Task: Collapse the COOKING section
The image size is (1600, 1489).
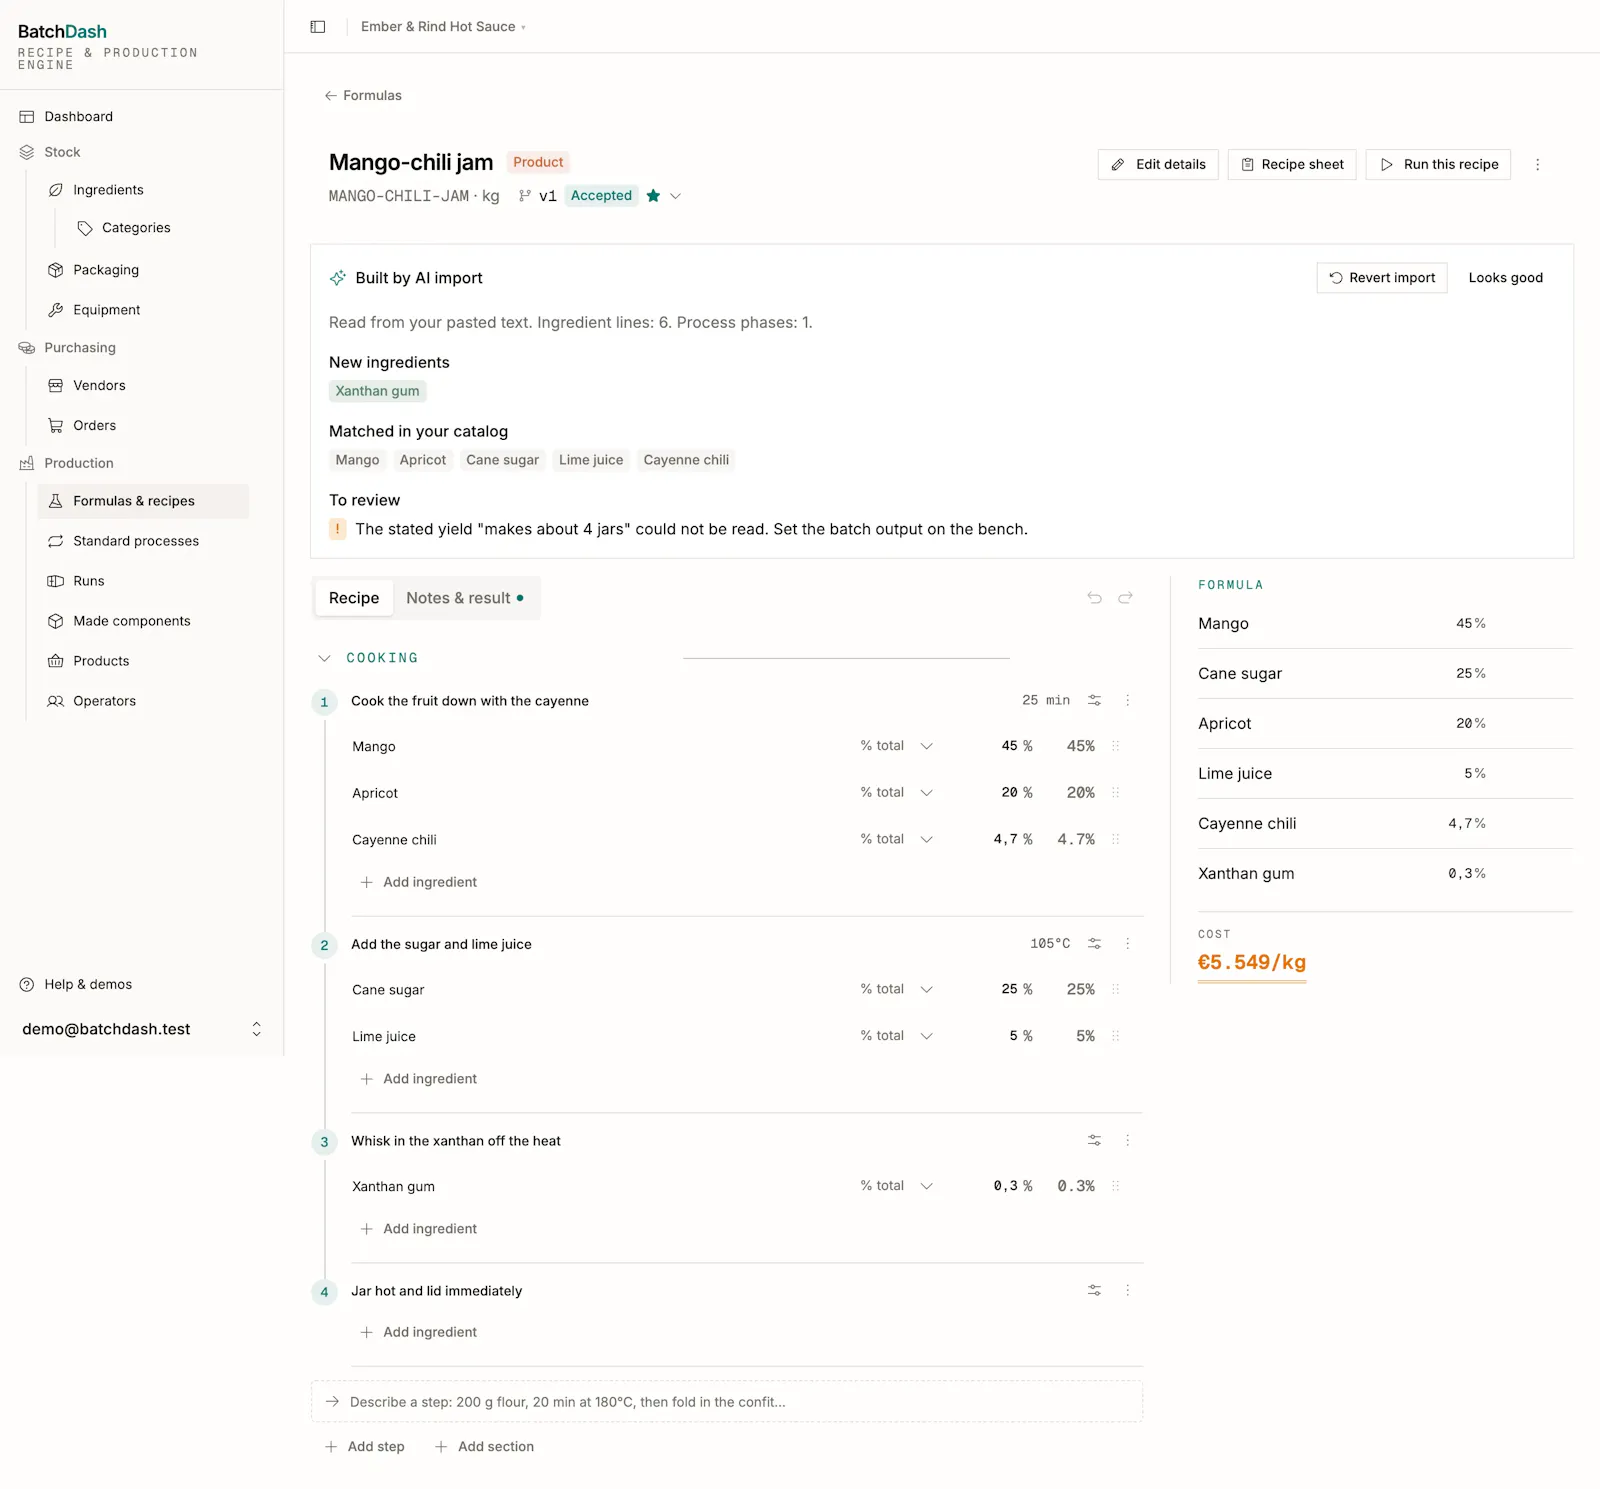Action: [x=324, y=658]
